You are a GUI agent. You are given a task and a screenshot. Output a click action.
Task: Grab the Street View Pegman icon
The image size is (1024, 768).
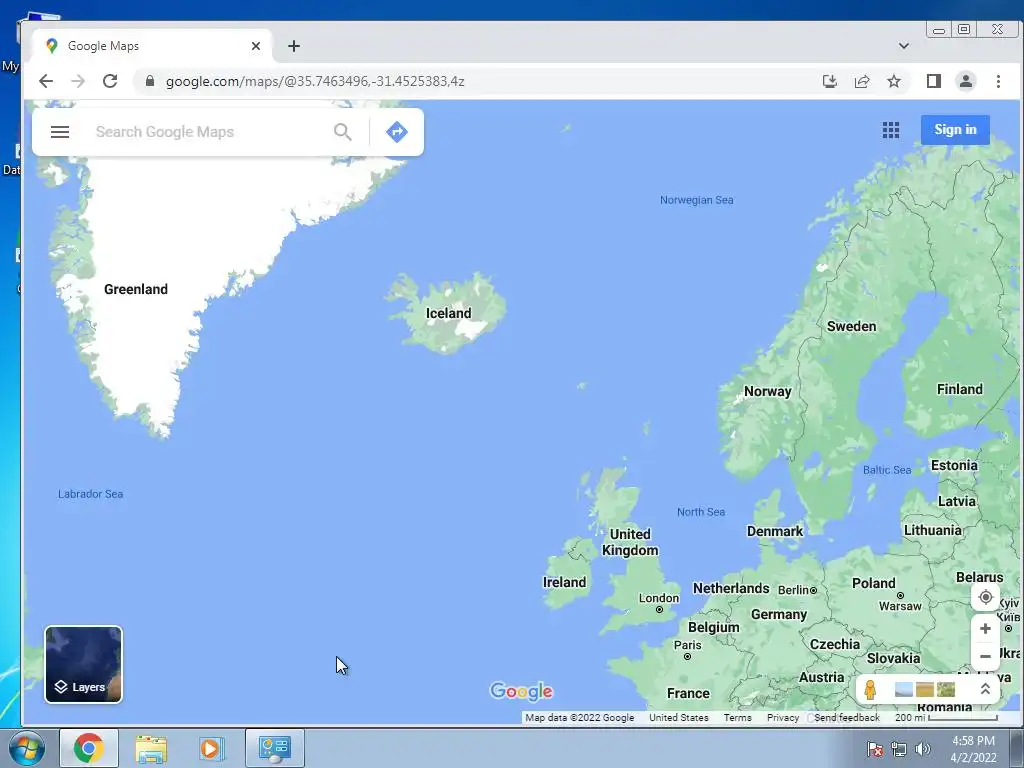pos(870,690)
